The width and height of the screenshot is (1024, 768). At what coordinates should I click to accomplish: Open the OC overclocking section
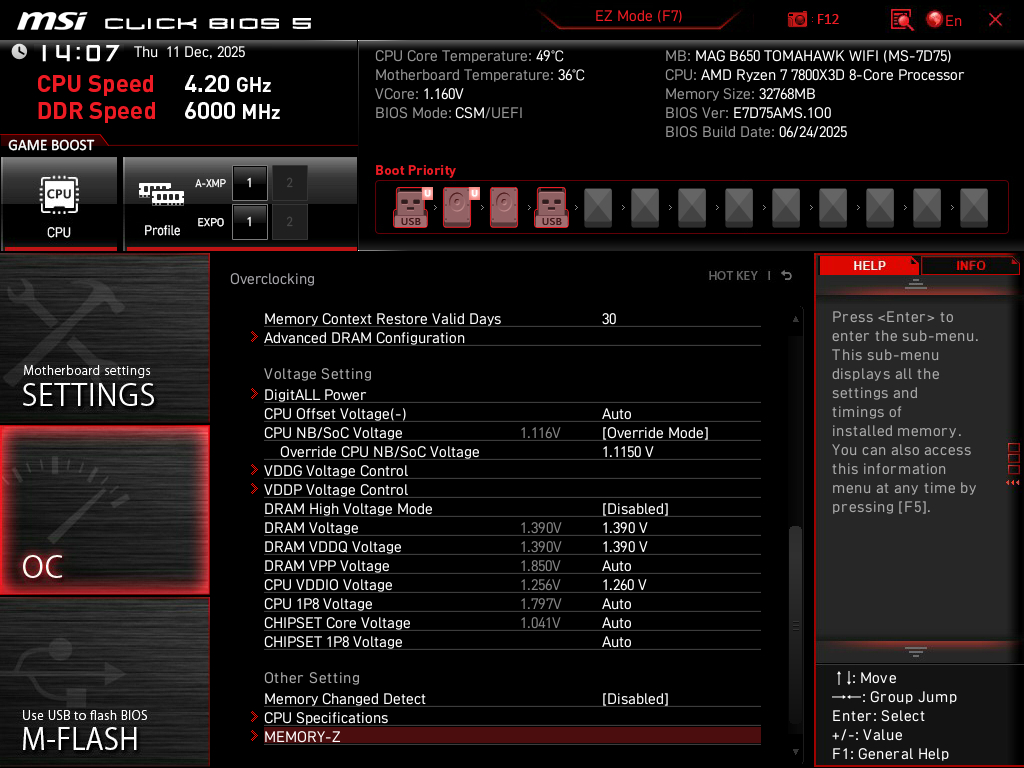click(x=104, y=510)
